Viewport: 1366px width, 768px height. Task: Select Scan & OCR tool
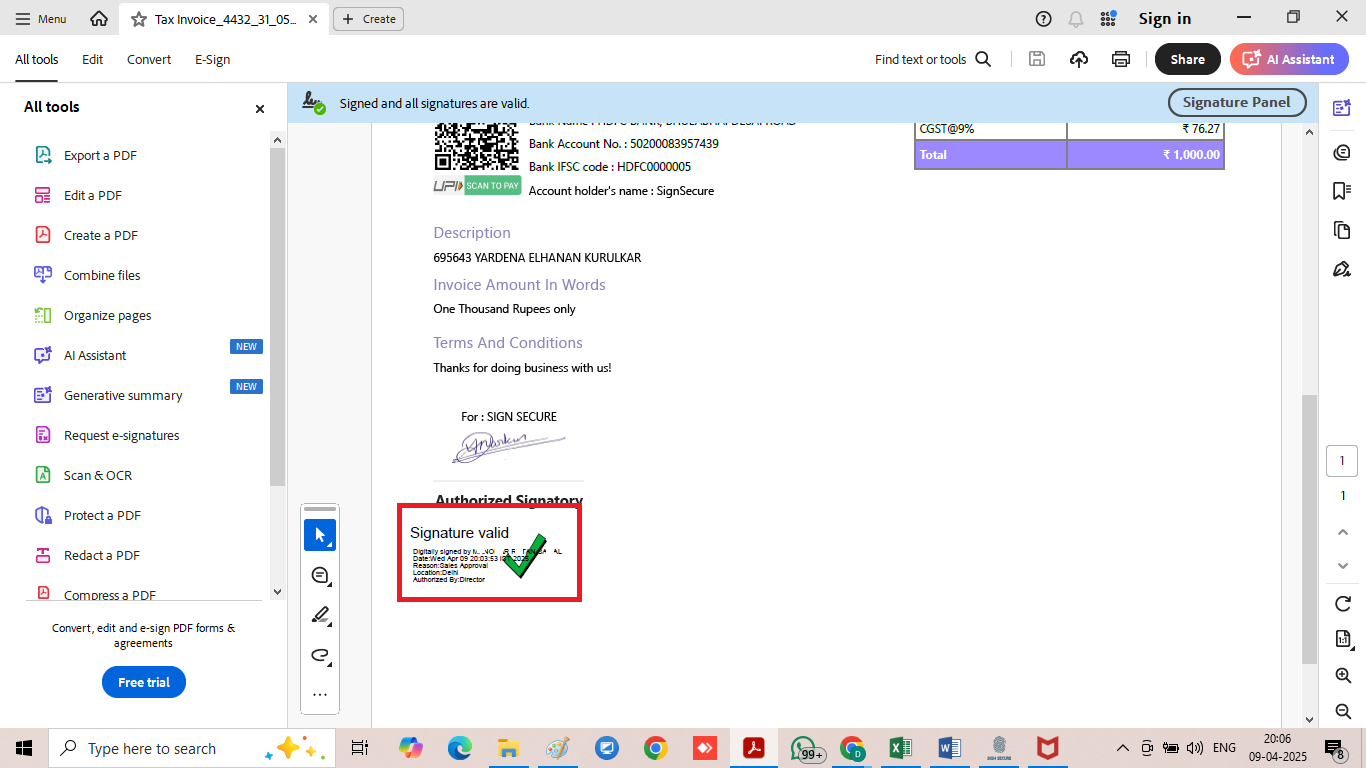click(97, 475)
